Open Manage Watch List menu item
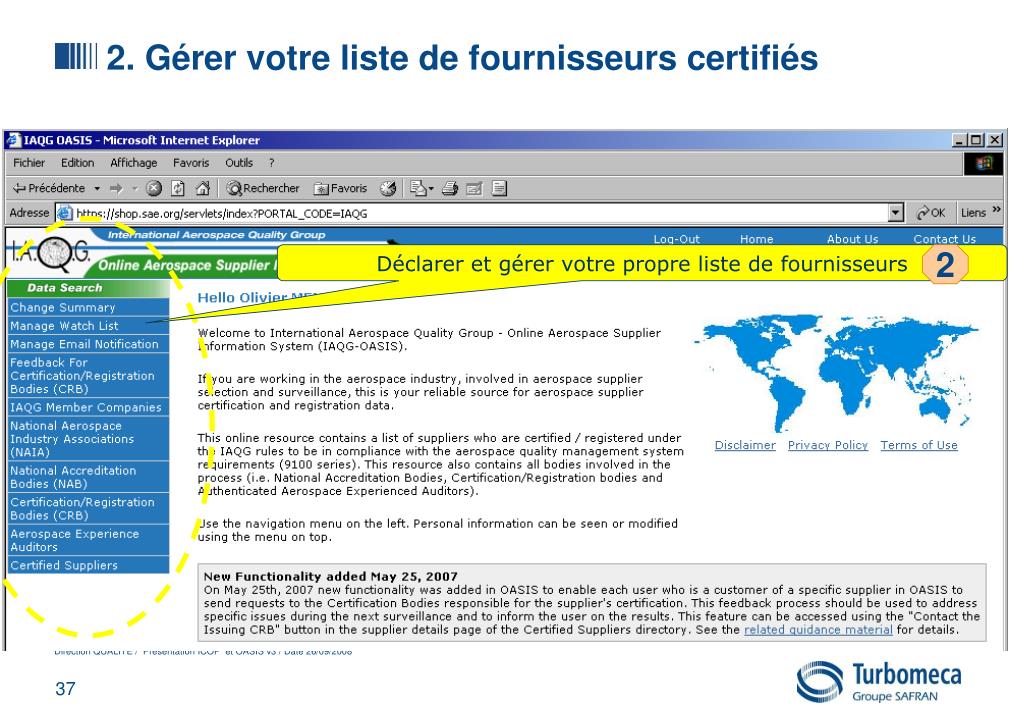 pos(88,326)
